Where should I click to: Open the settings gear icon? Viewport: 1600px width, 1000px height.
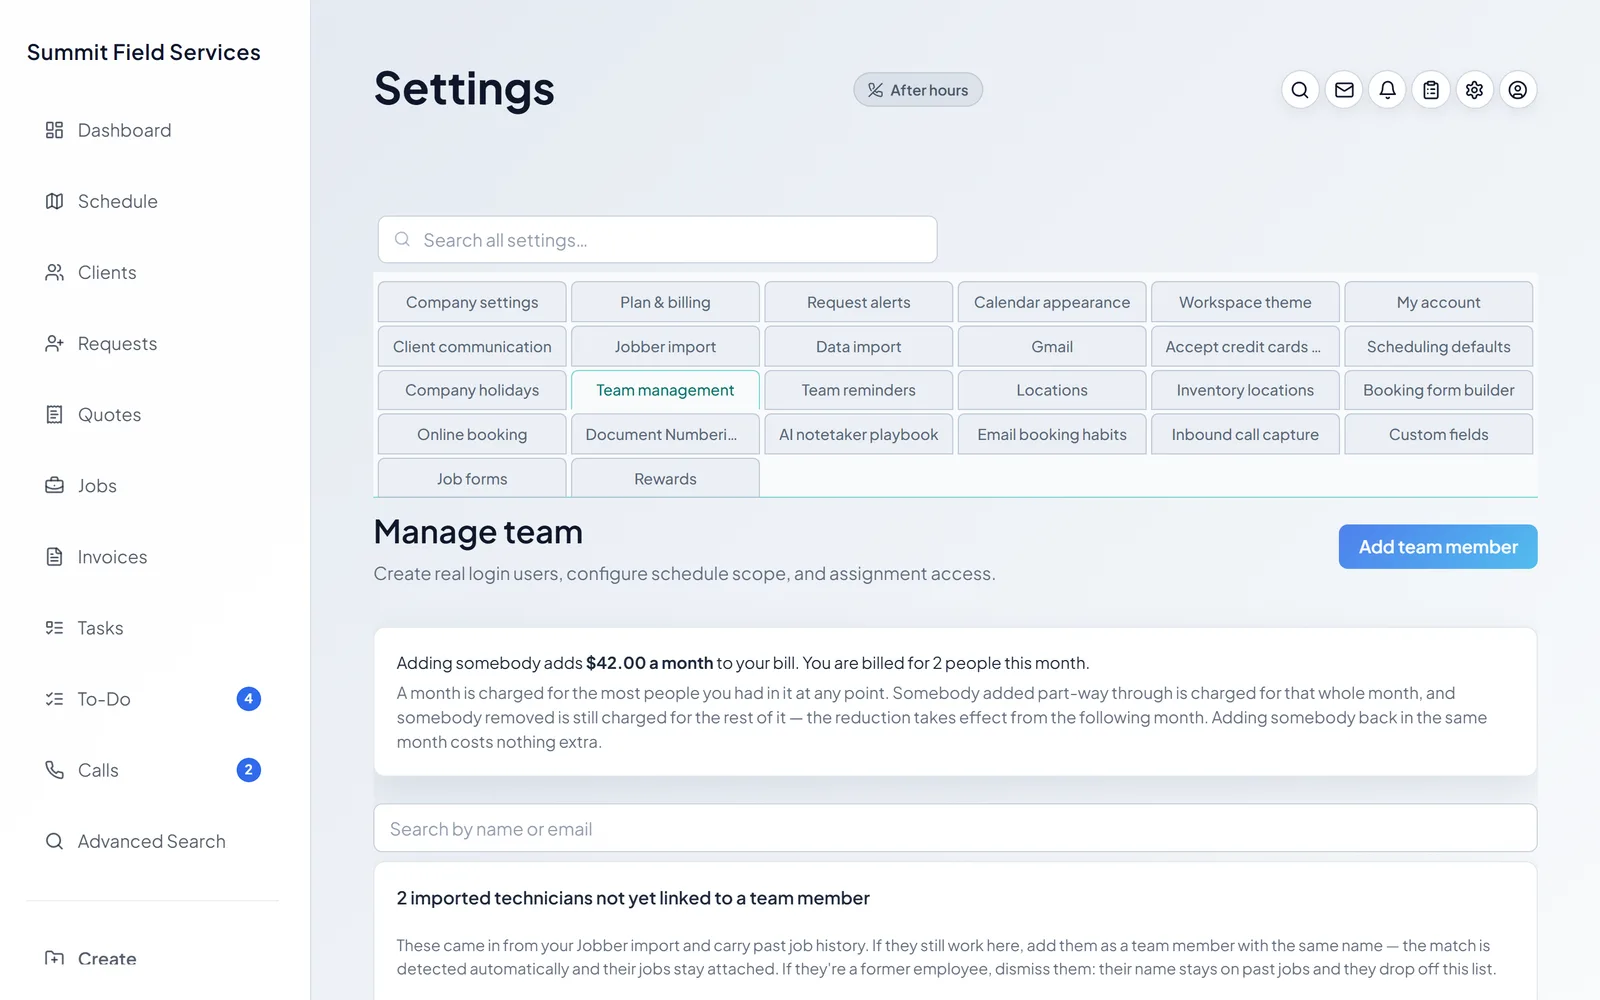[1475, 90]
